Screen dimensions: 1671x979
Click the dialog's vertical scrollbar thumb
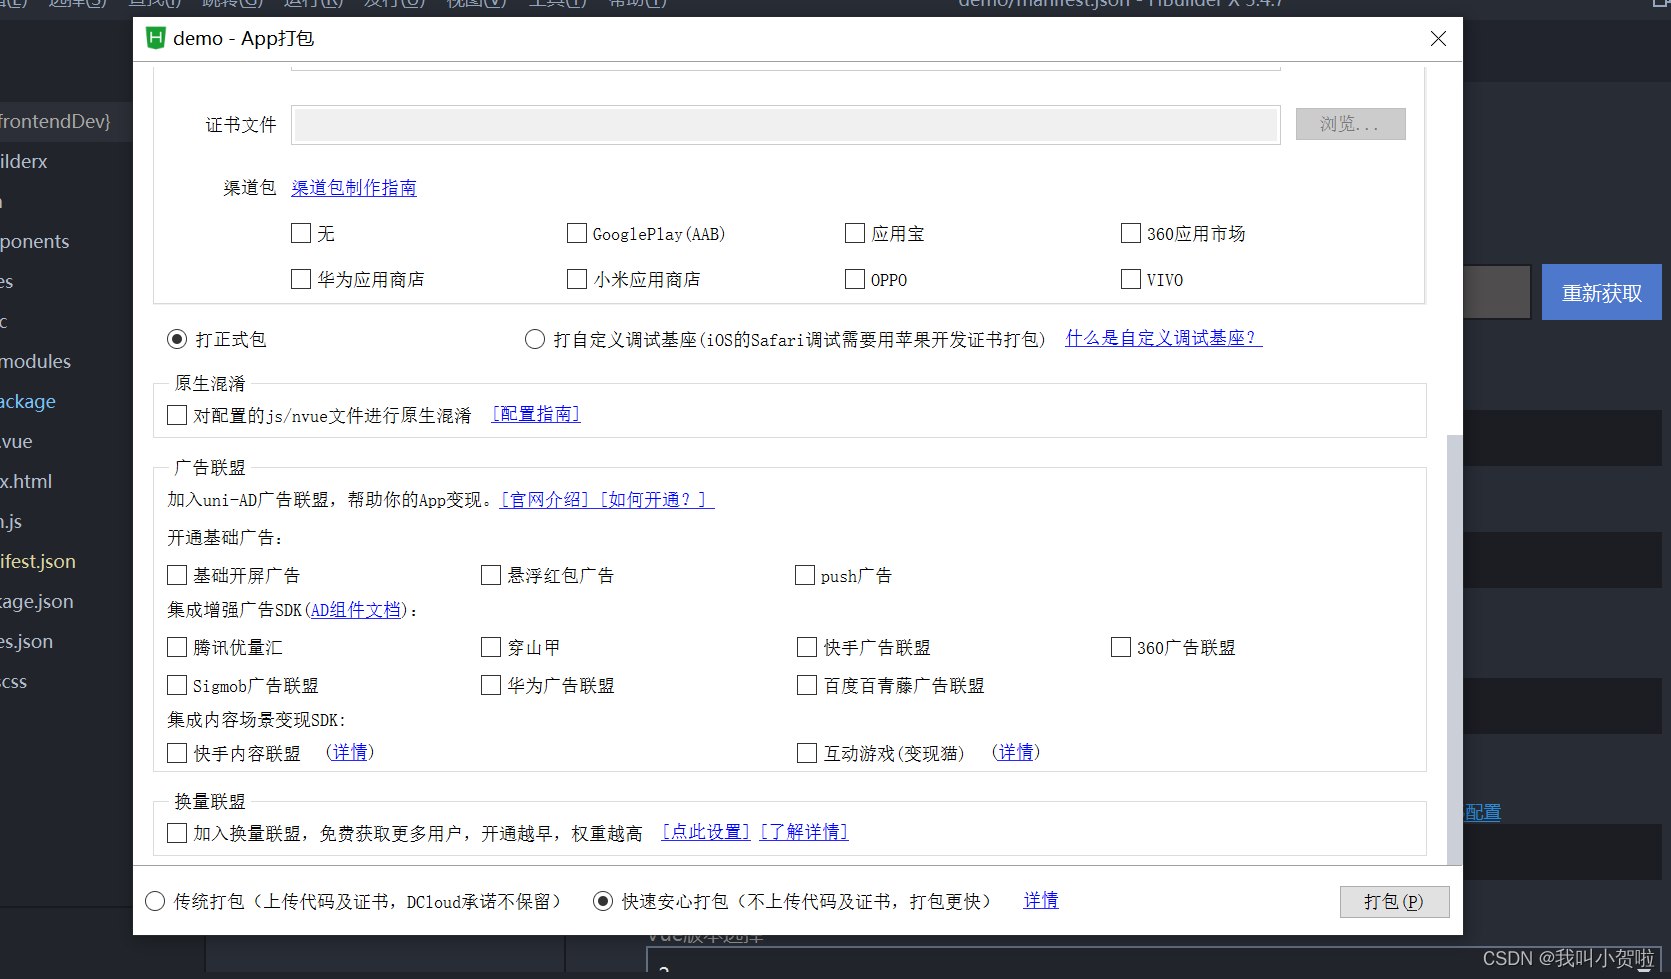coord(1454,650)
